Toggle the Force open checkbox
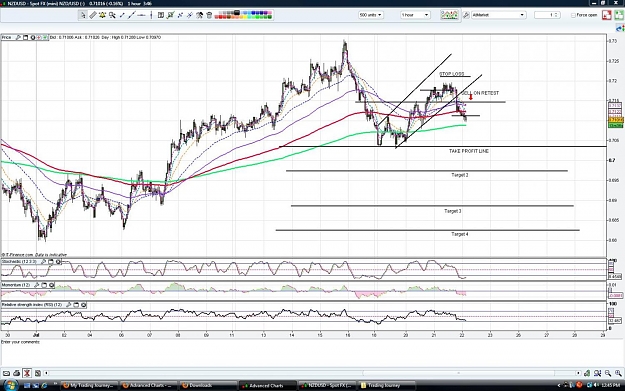625x391 pixels. [x=573, y=15]
